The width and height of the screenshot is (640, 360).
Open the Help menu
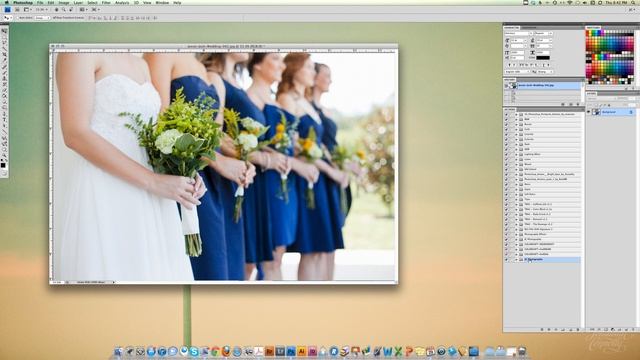tap(177, 2)
